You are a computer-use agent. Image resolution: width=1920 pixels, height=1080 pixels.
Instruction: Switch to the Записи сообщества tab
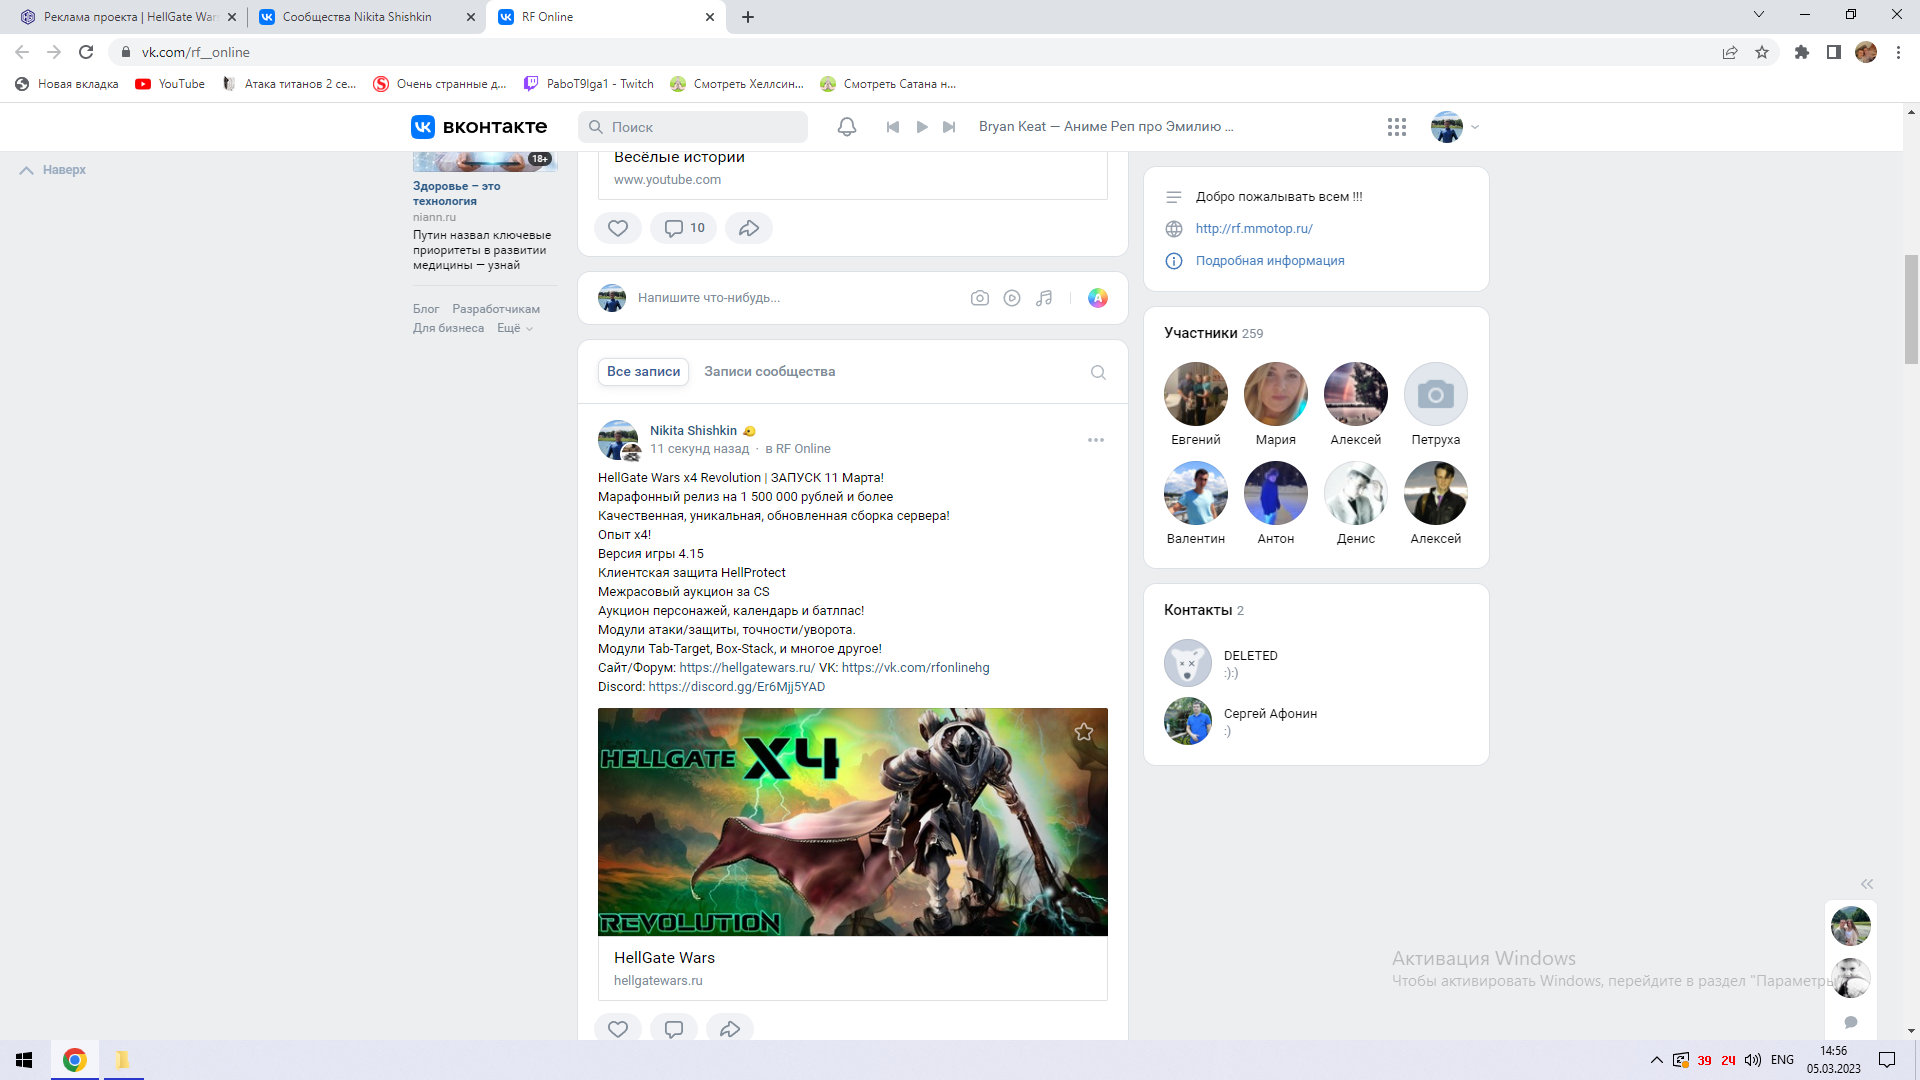[769, 372]
